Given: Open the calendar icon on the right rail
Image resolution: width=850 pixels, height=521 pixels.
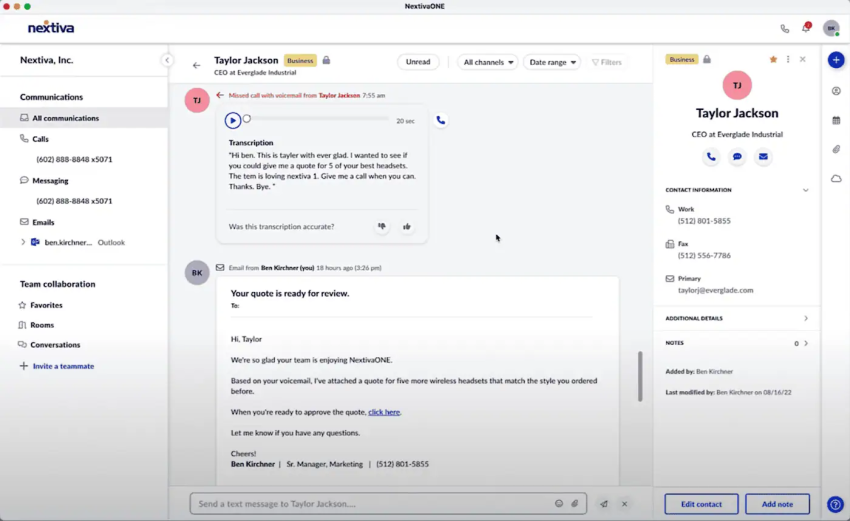Looking at the screenshot, I should click(x=836, y=120).
